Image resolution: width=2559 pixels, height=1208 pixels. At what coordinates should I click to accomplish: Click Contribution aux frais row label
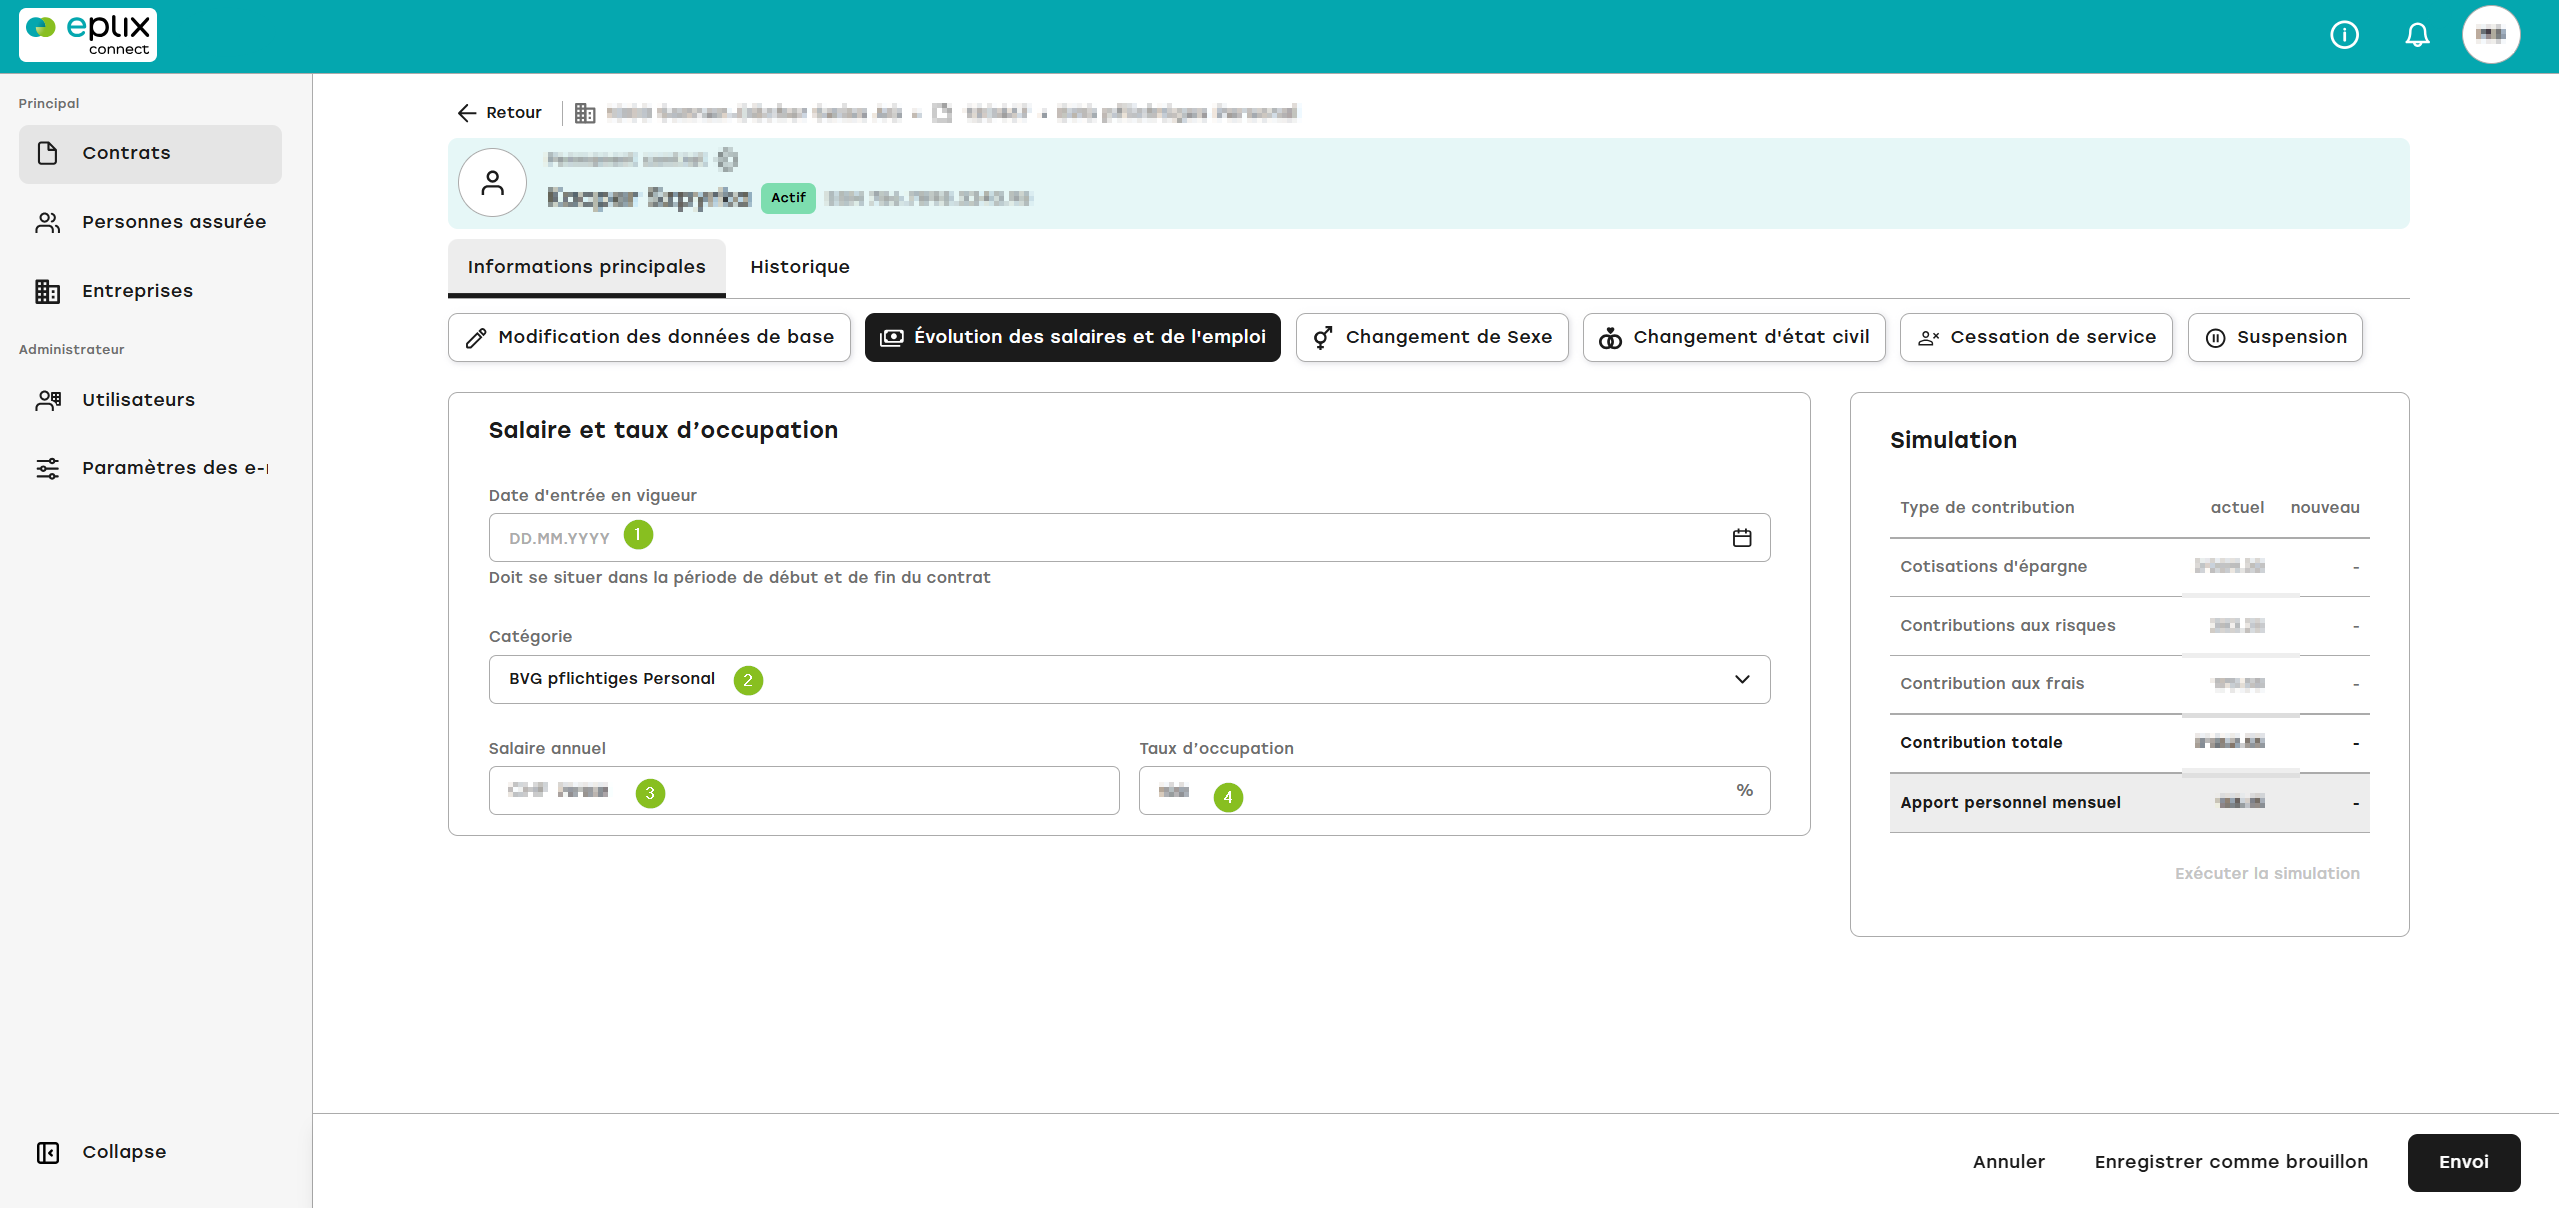point(1992,684)
